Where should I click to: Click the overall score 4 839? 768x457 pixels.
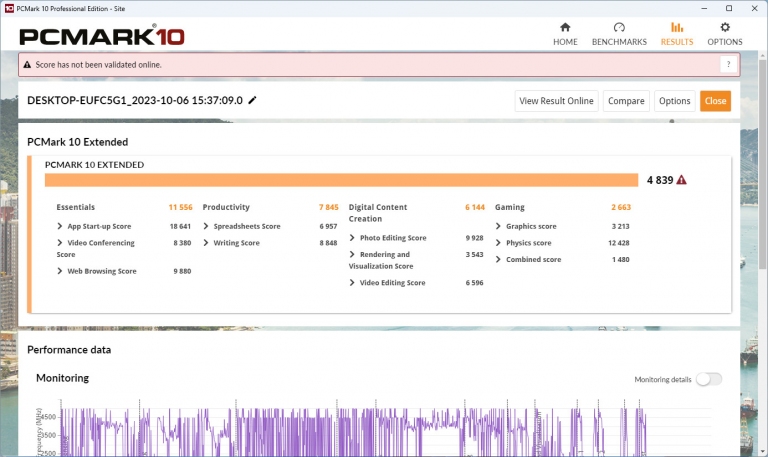[660, 180]
